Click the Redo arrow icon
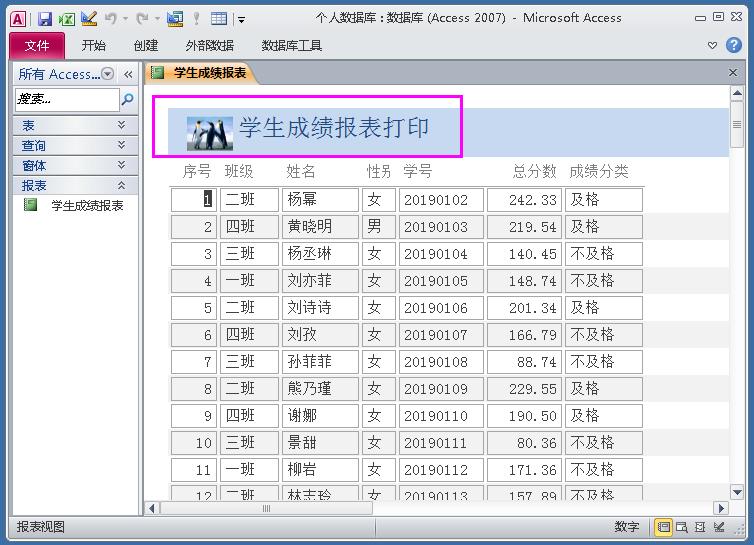 point(142,18)
